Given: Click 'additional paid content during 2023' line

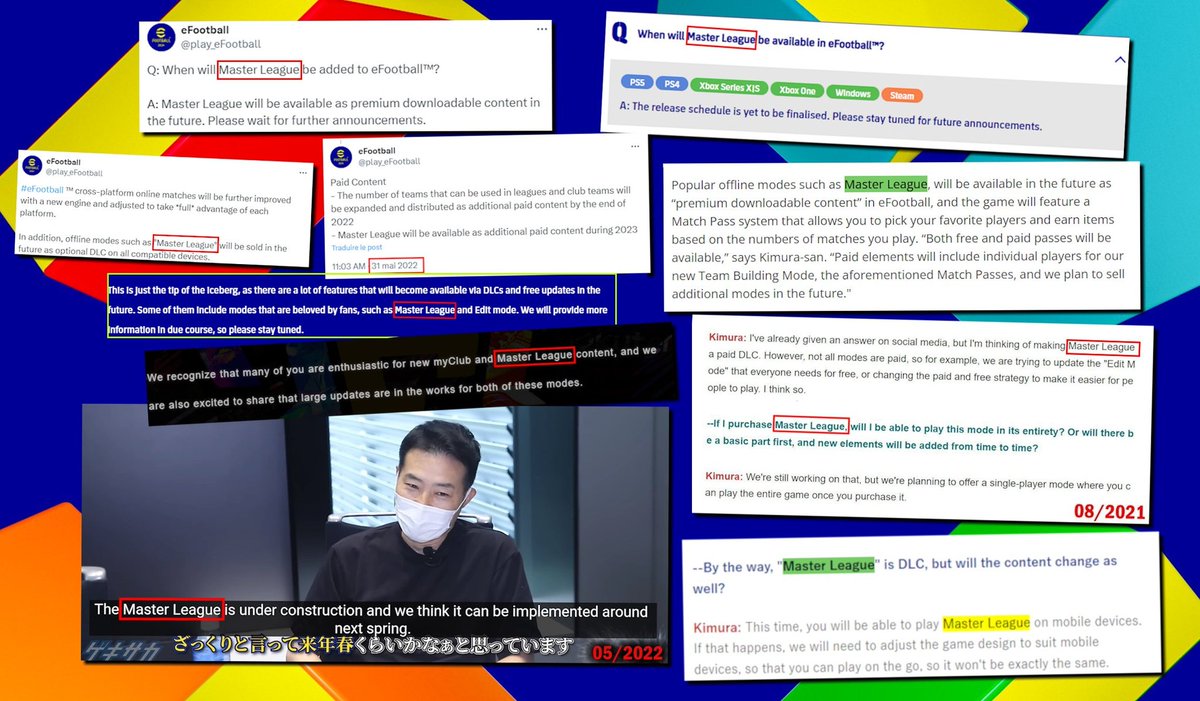Looking at the screenshot, I should pos(484,230).
